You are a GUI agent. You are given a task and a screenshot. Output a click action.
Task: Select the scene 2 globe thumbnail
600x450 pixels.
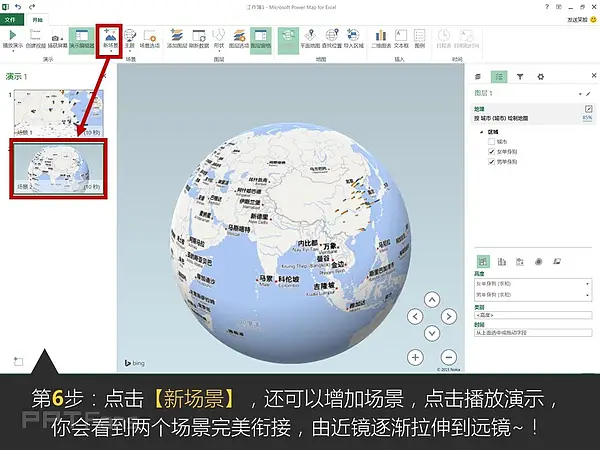click(58, 166)
